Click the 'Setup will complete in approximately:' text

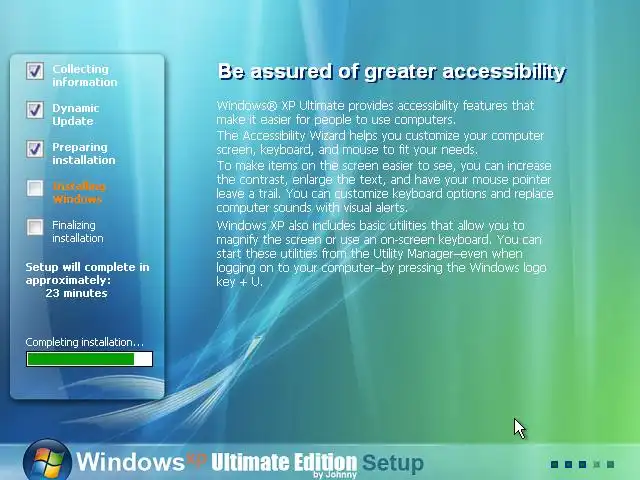(x=87, y=273)
